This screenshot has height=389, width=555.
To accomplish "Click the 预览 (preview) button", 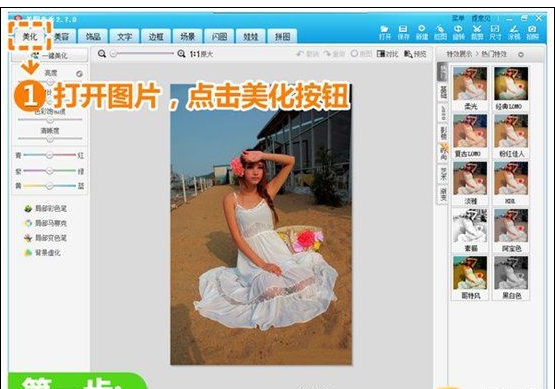I will 415,54.
